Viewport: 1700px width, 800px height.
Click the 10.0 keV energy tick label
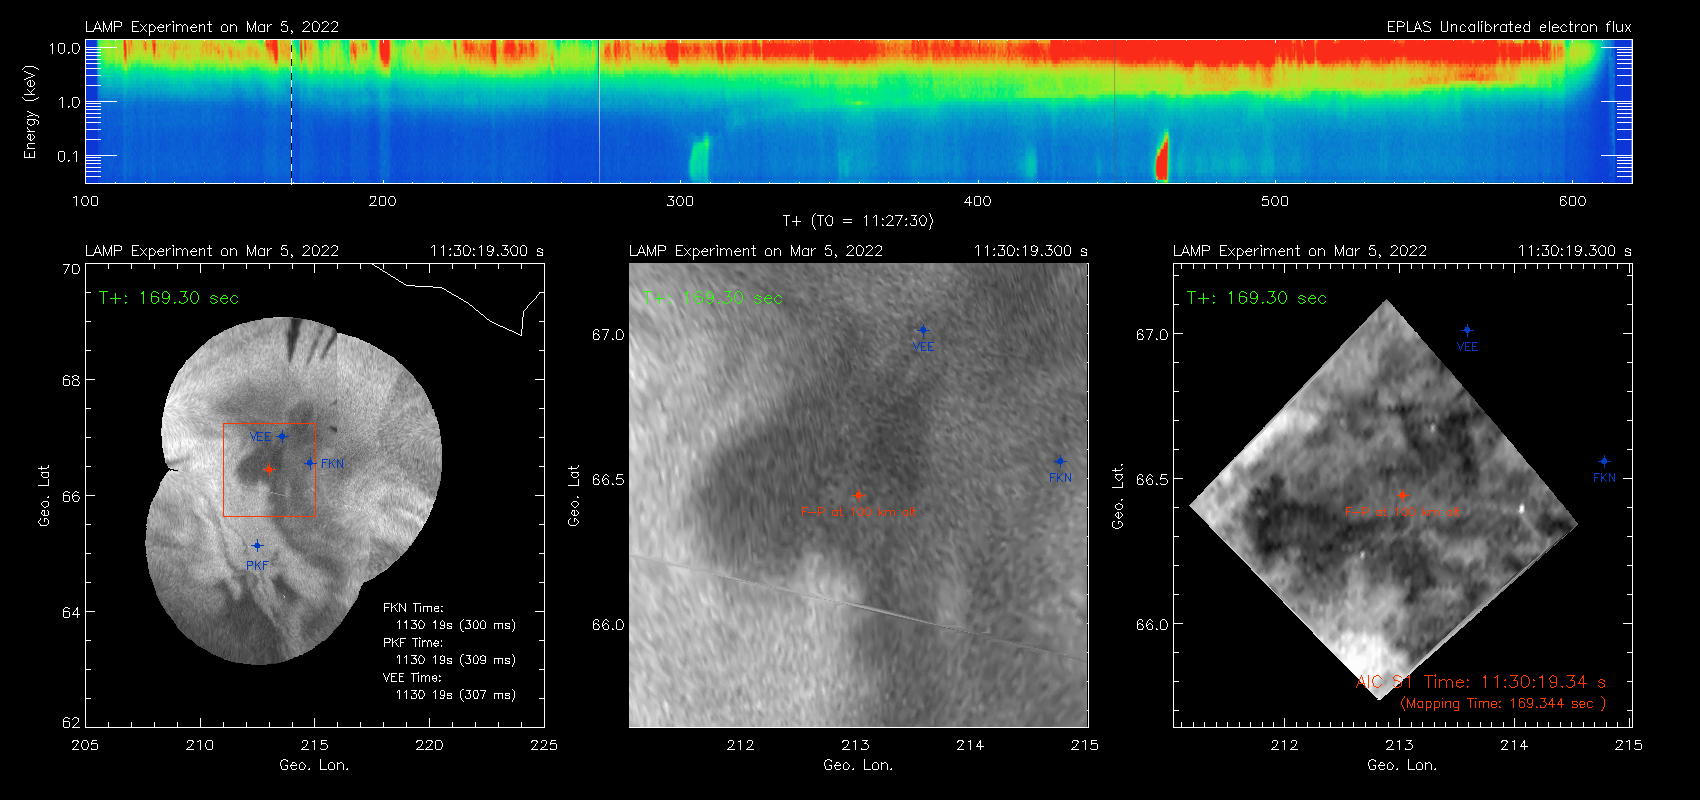pyautogui.click(x=64, y=48)
